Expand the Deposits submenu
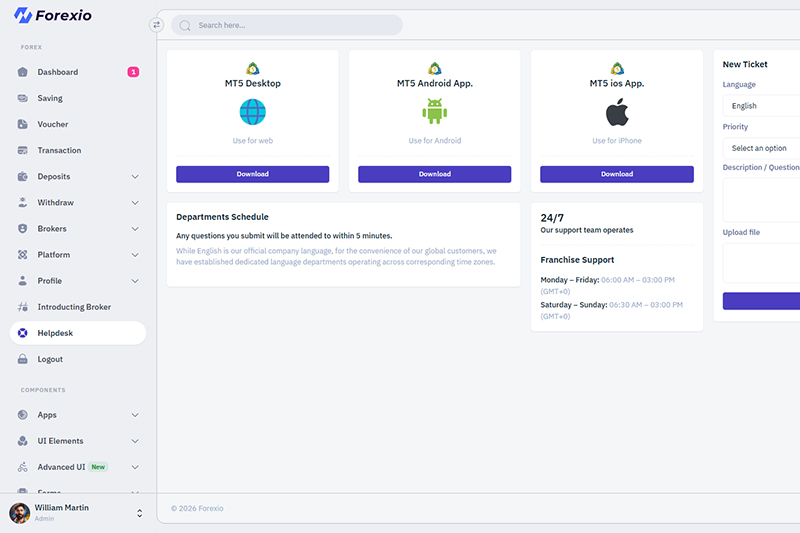The width and height of the screenshot is (800, 533). pyautogui.click(x=135, y=177)
